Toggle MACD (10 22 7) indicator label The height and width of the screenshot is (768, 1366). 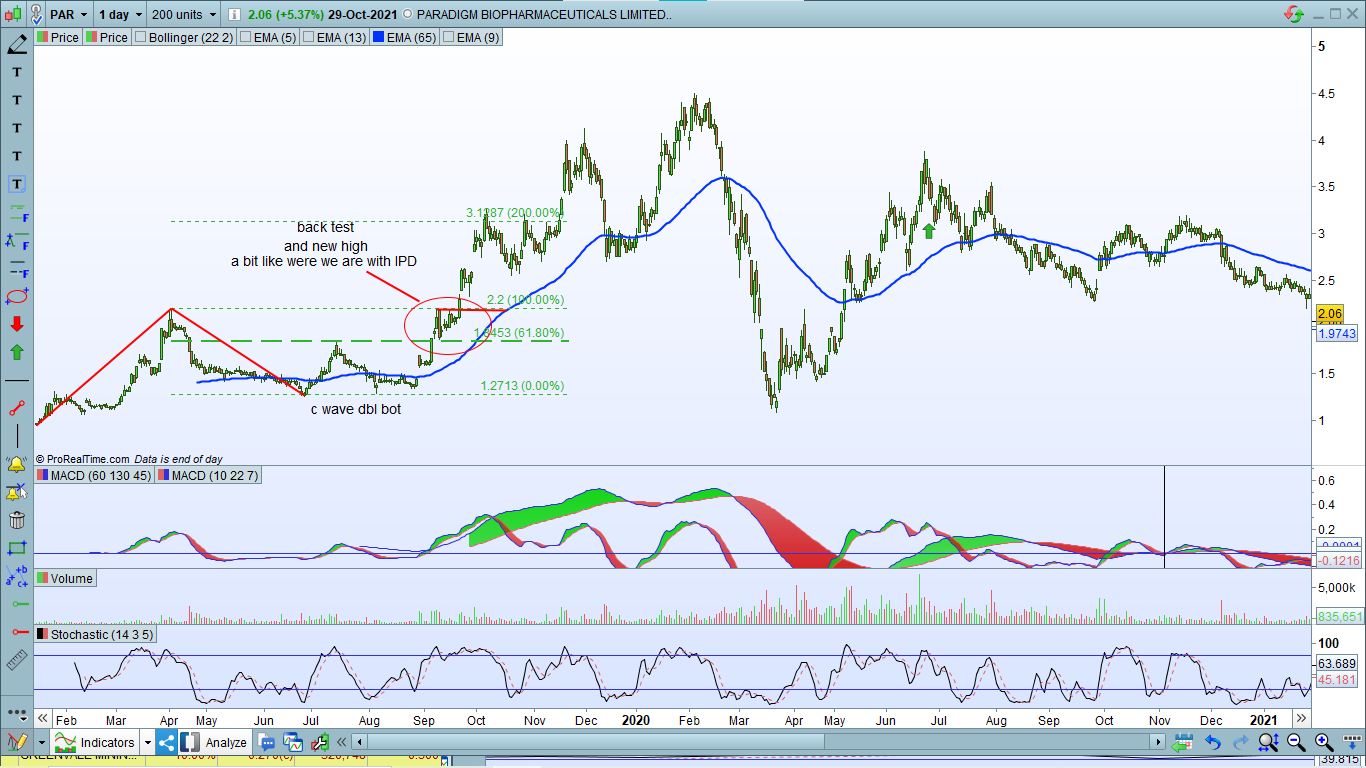tap(208, 476)
